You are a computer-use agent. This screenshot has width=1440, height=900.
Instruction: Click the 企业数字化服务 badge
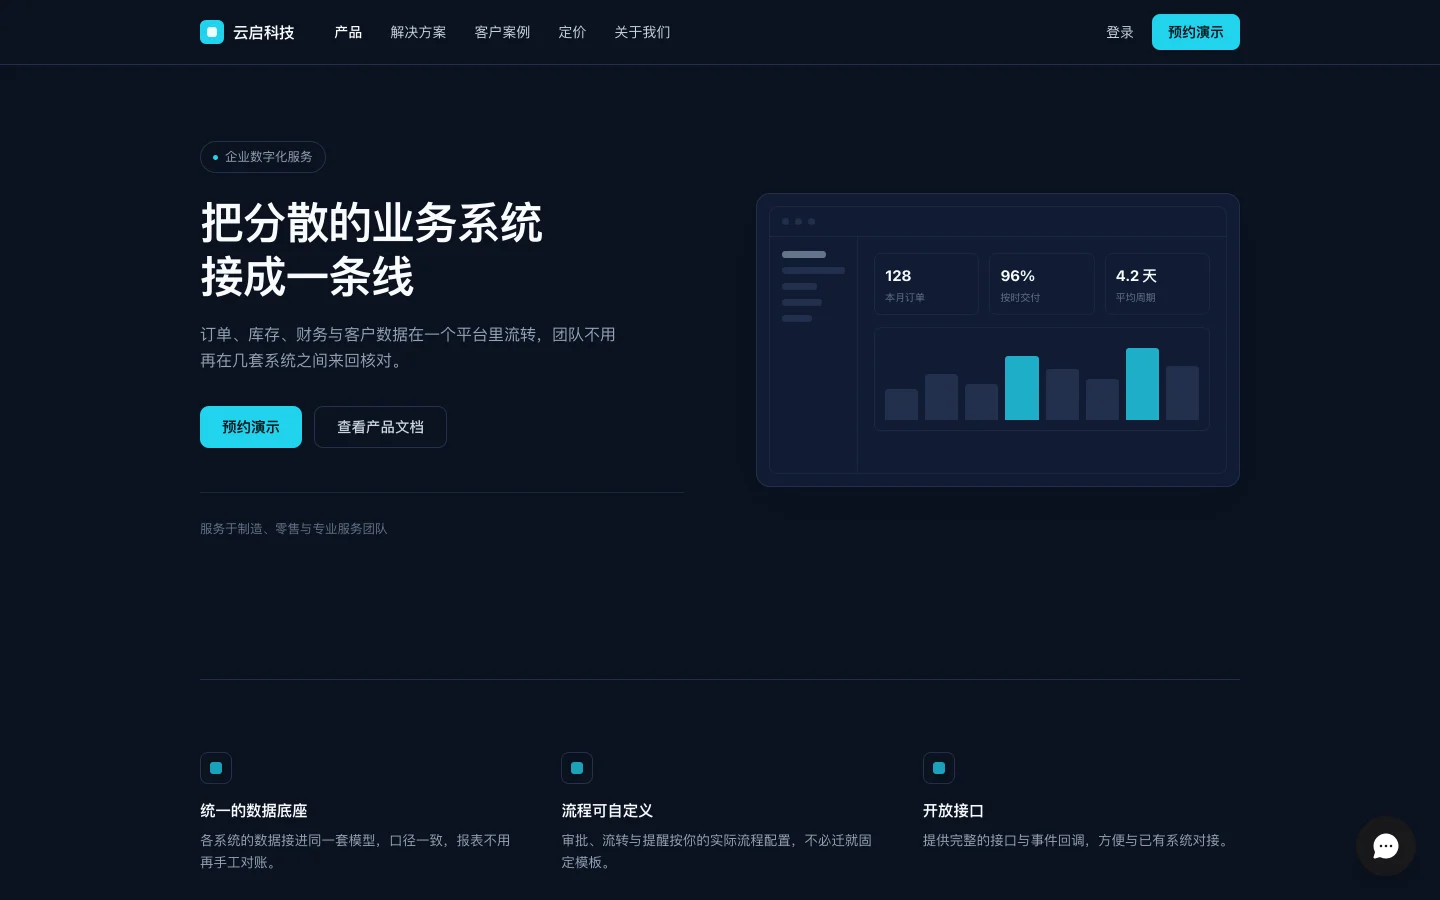click(x=263, y=157)
